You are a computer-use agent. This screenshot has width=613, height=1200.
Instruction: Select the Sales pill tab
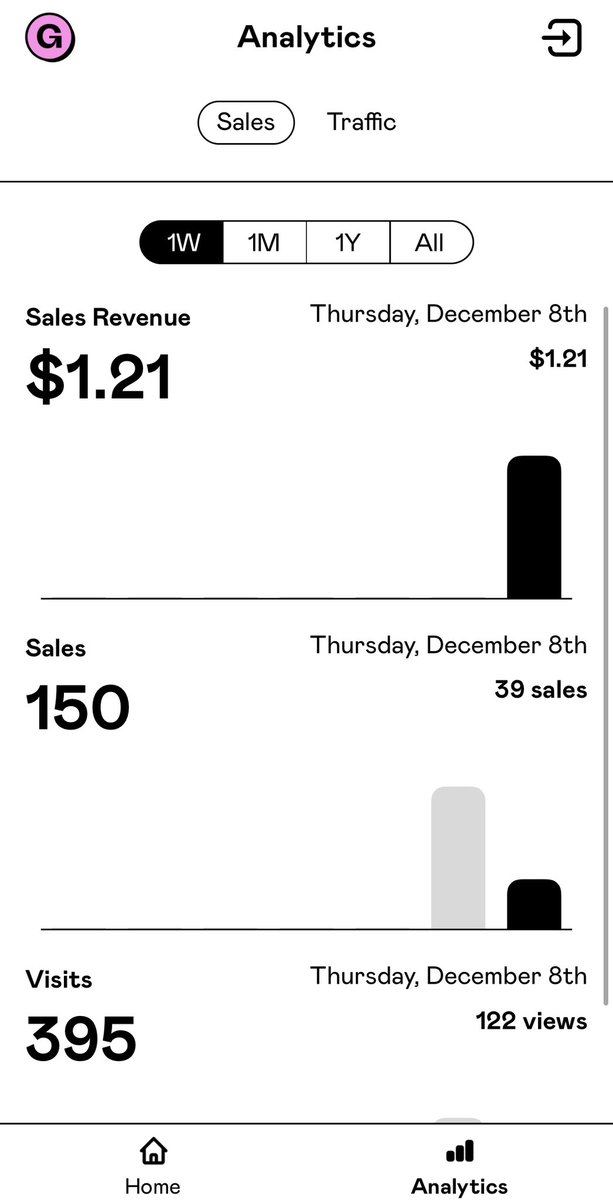pos(246,122)
